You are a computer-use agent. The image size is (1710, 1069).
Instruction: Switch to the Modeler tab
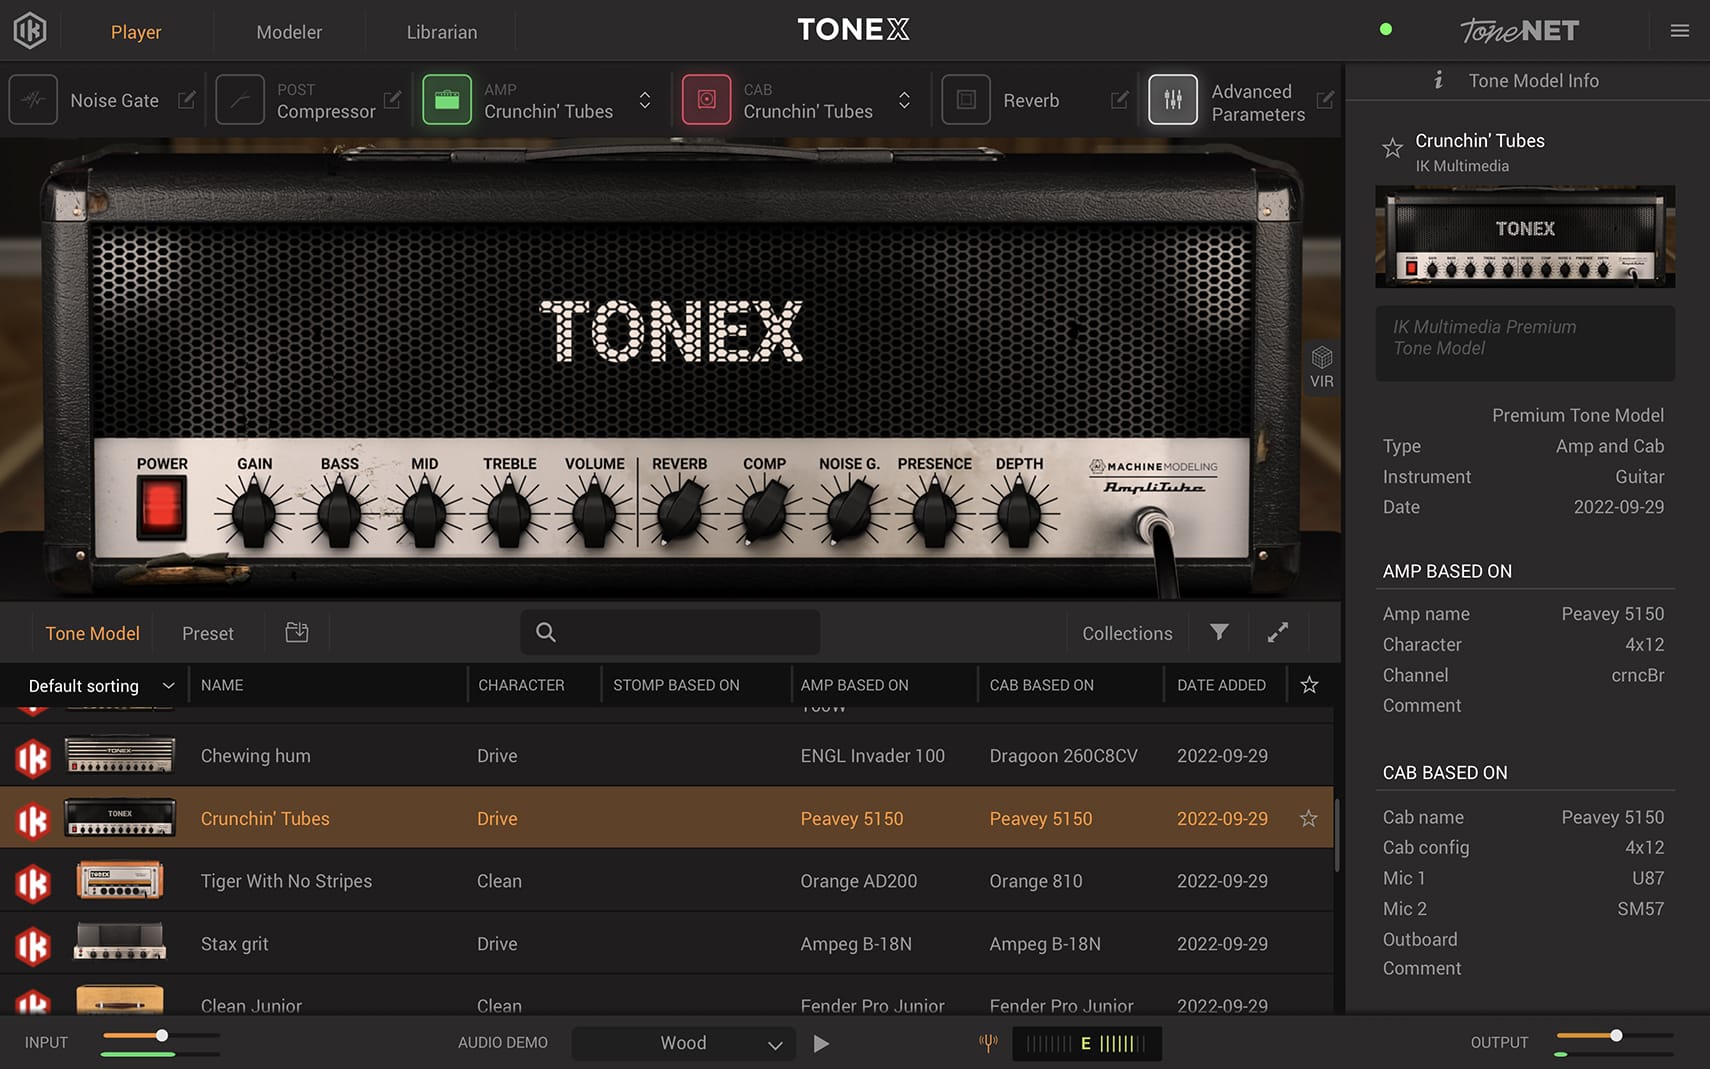289,31
